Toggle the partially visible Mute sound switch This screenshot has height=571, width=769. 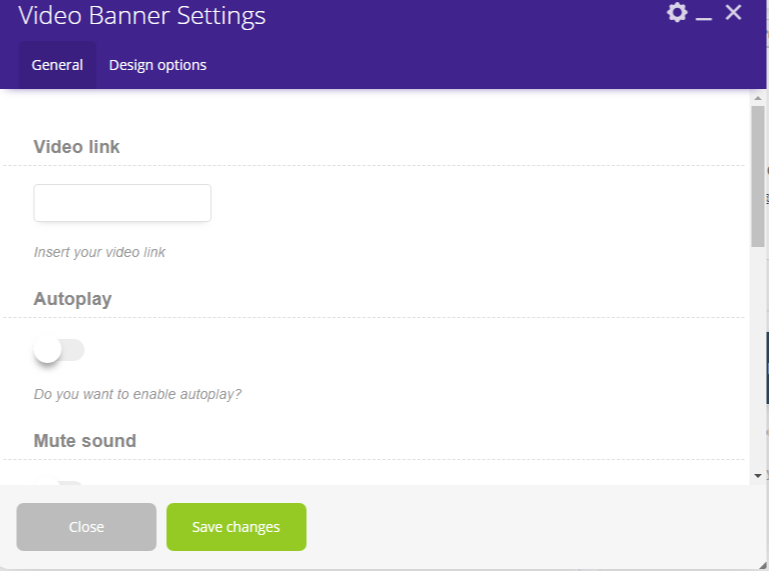(x=59, y=484)
